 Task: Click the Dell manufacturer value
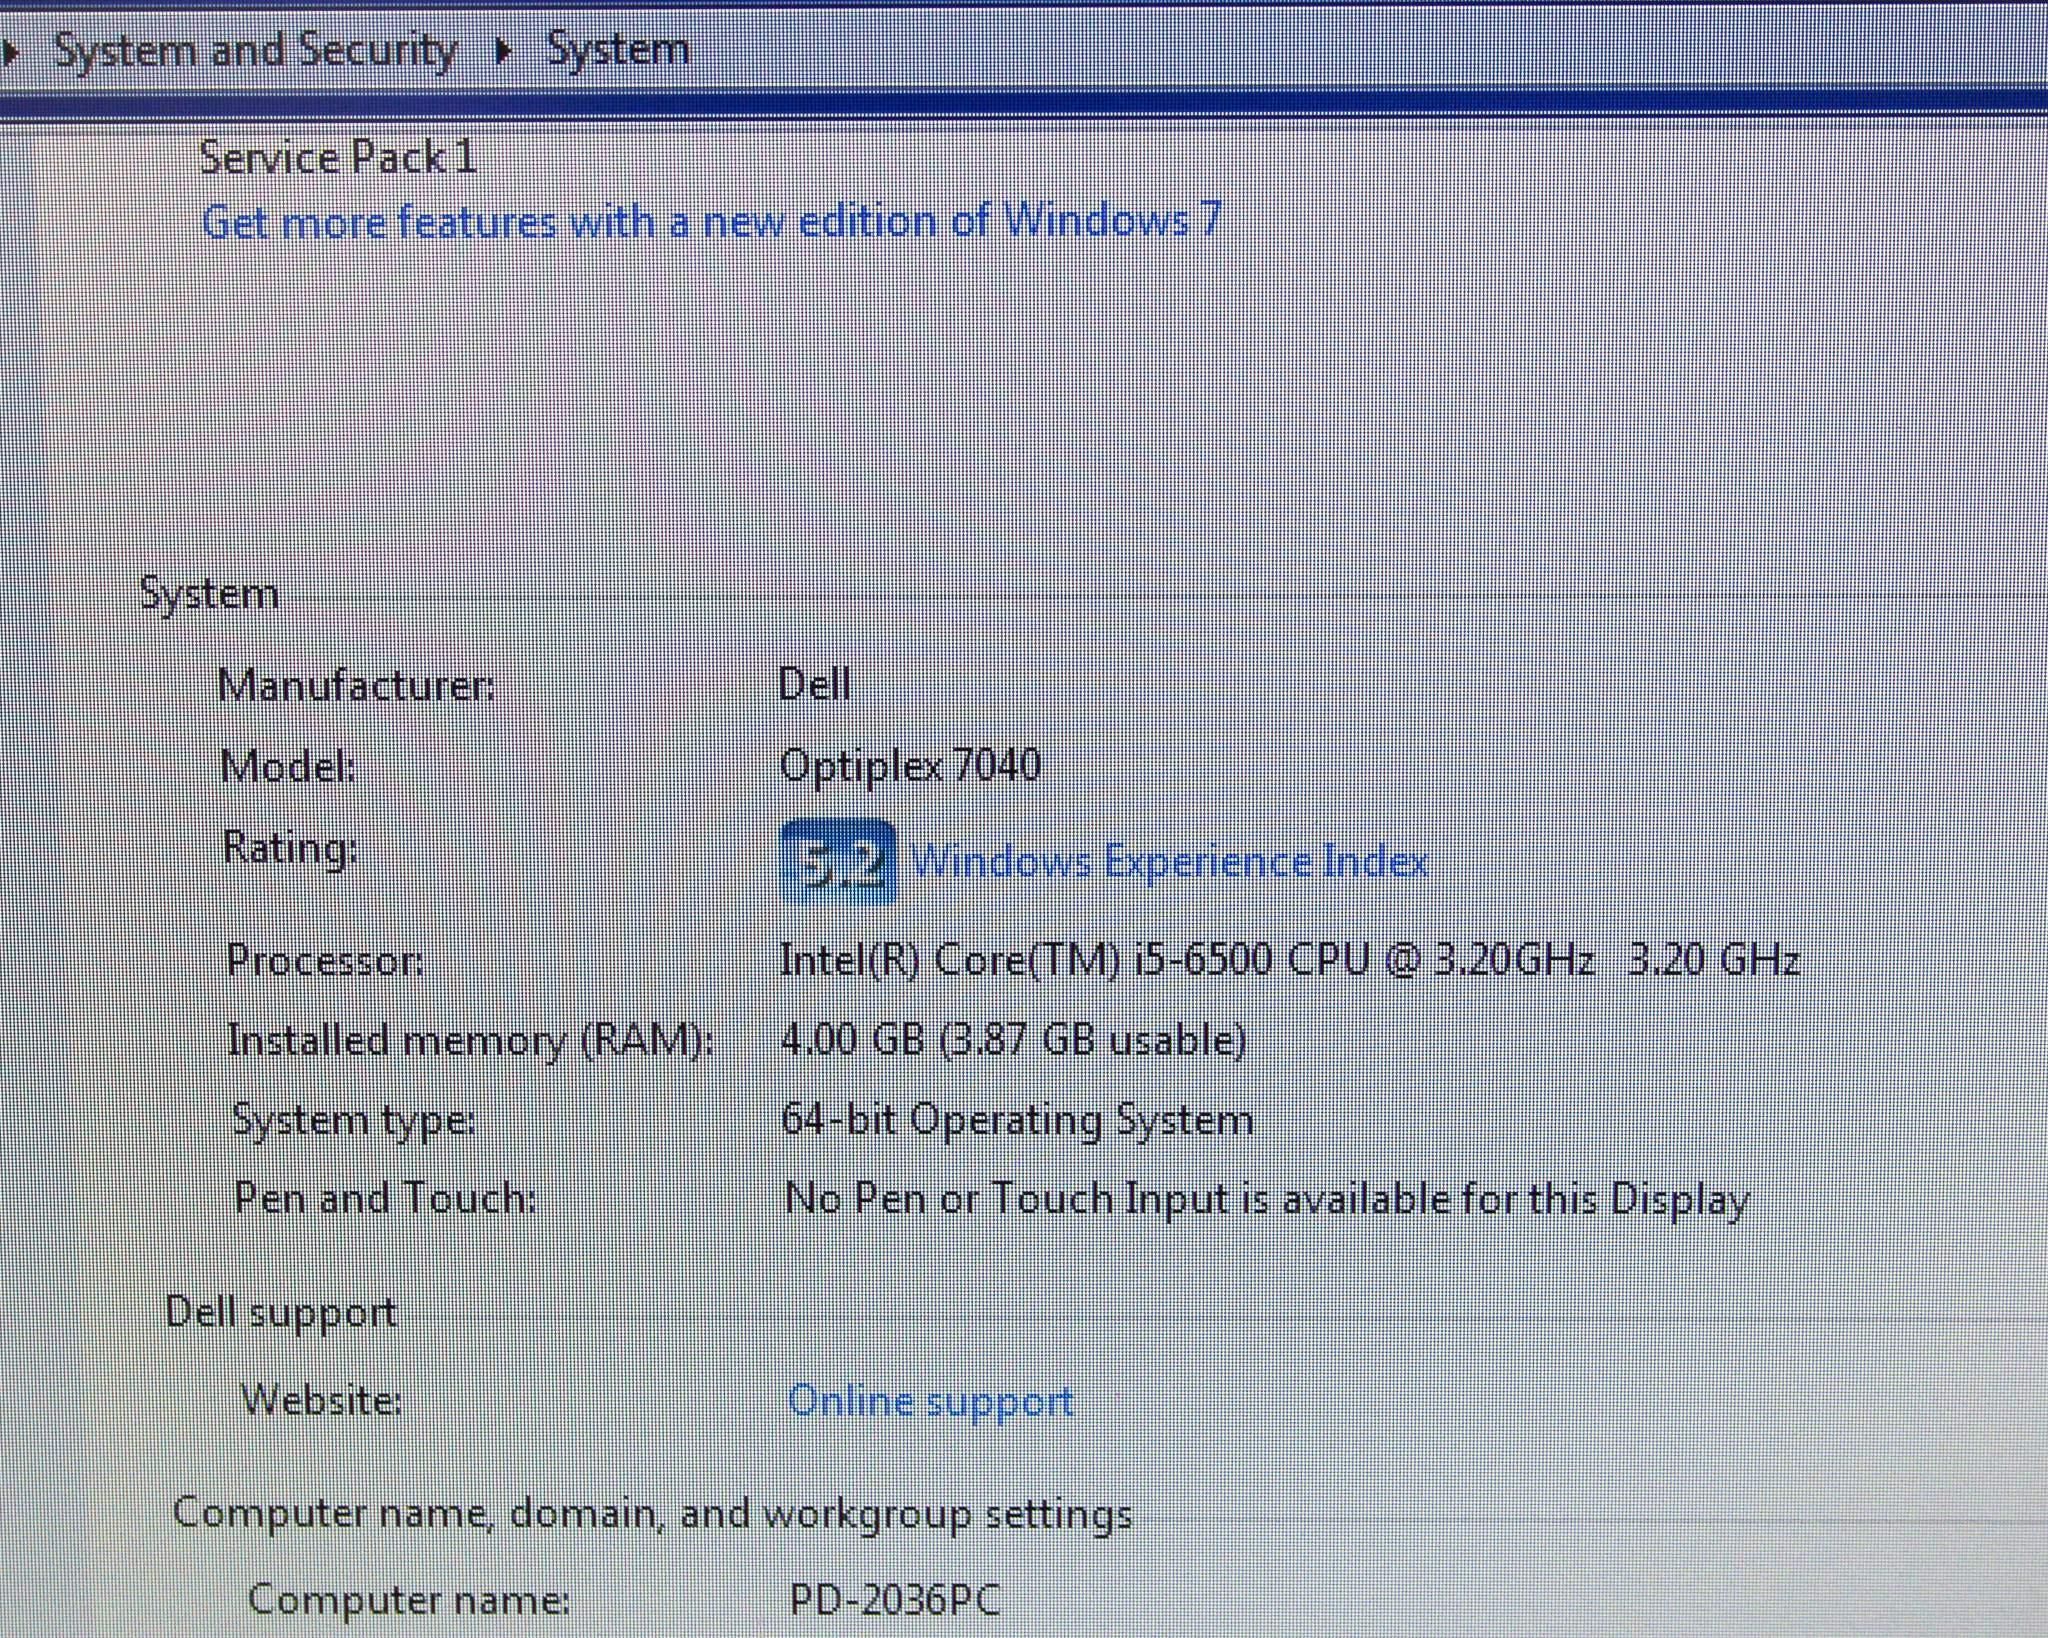[814, 686]
